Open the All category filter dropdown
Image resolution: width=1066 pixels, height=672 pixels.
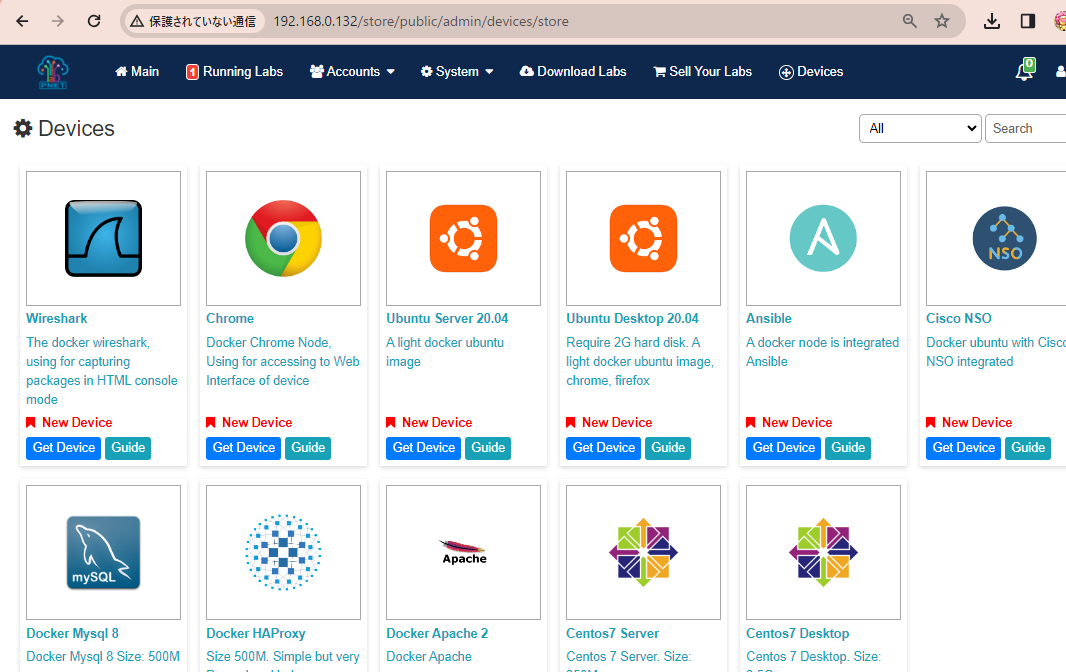click(921, 129)
